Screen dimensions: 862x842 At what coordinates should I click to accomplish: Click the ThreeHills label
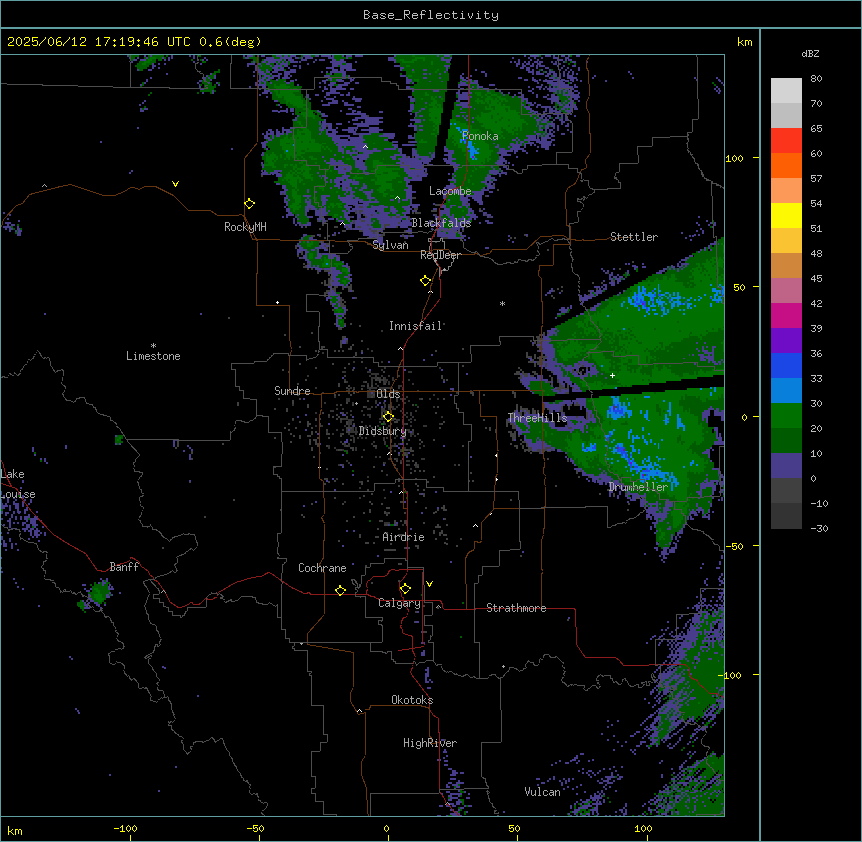click(537, 418)
